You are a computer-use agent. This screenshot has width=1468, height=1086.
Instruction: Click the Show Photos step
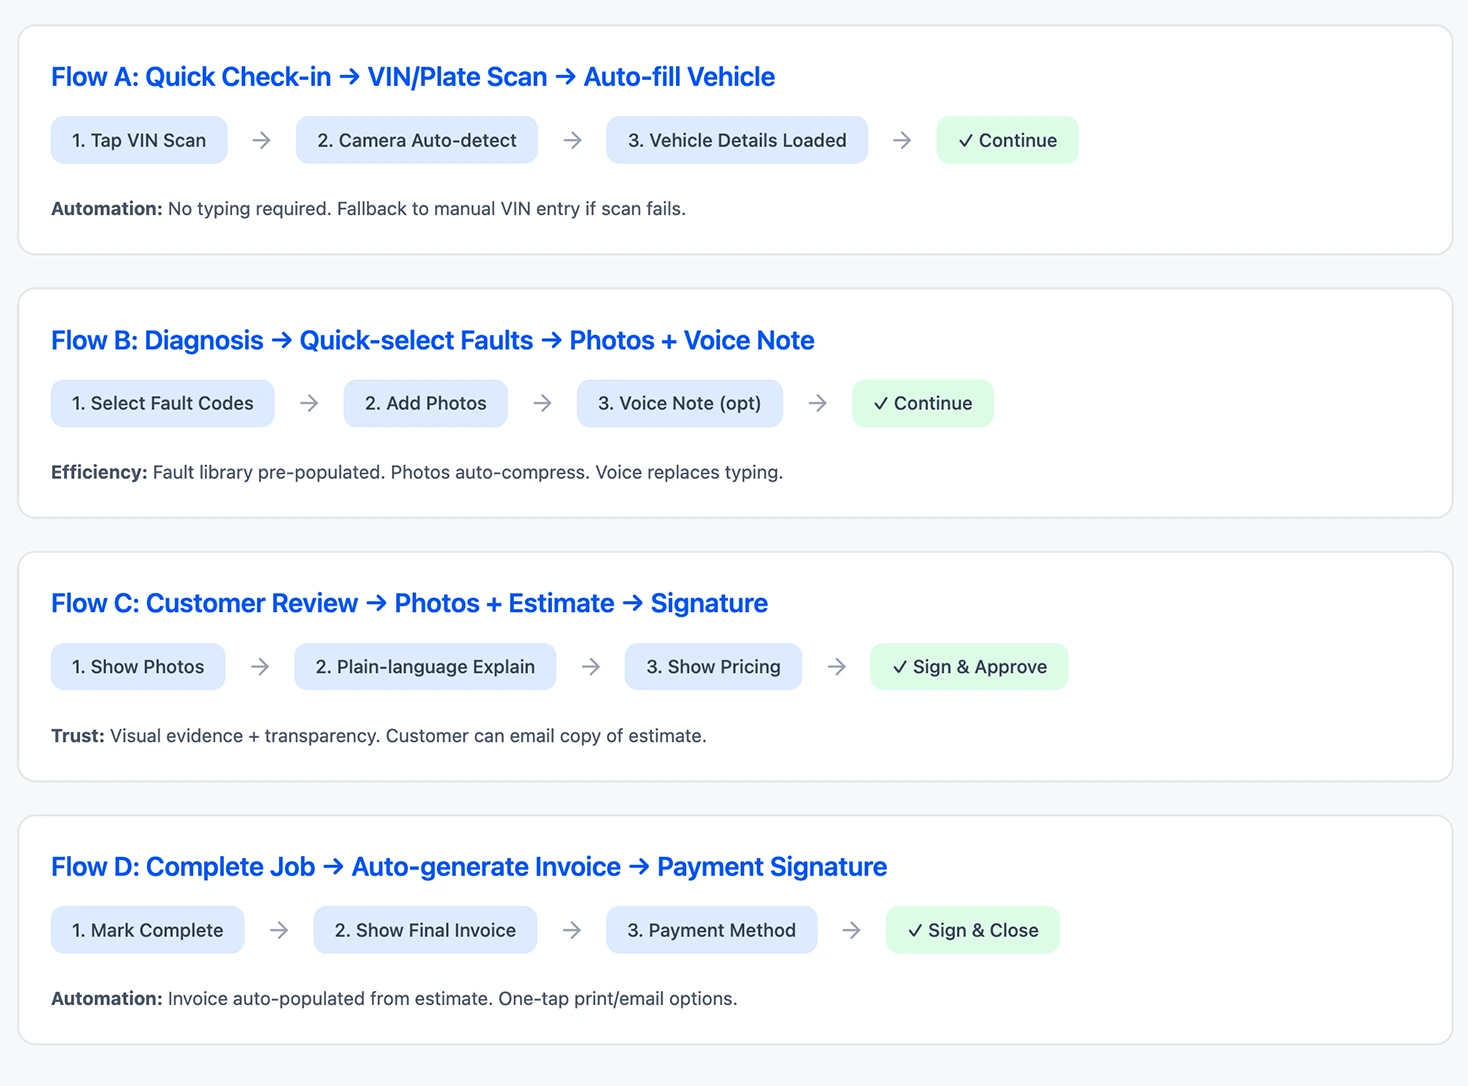[138, 667]
